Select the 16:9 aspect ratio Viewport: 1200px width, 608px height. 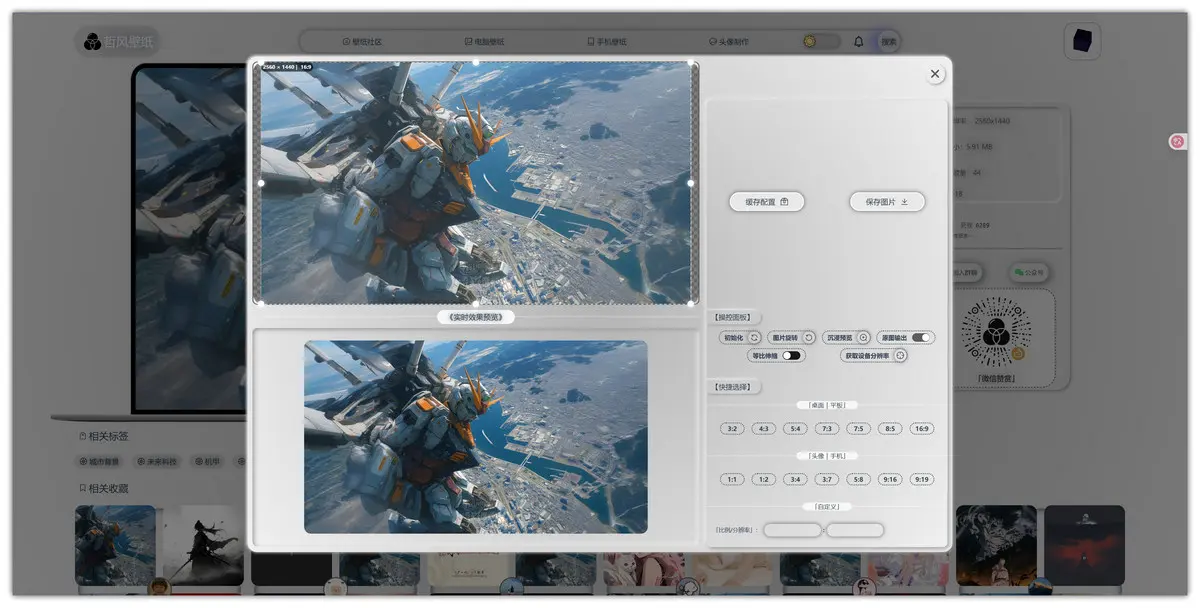click(x=921, y=429)
